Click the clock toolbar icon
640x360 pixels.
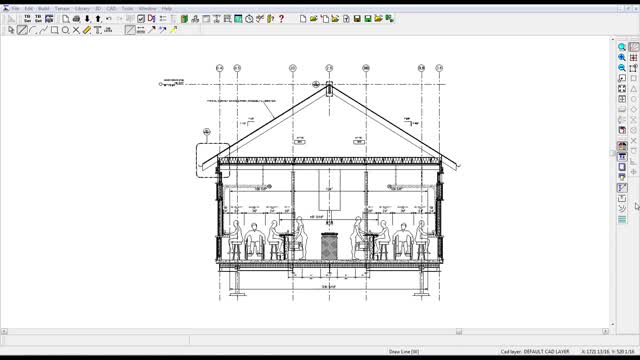coord(249,19)
